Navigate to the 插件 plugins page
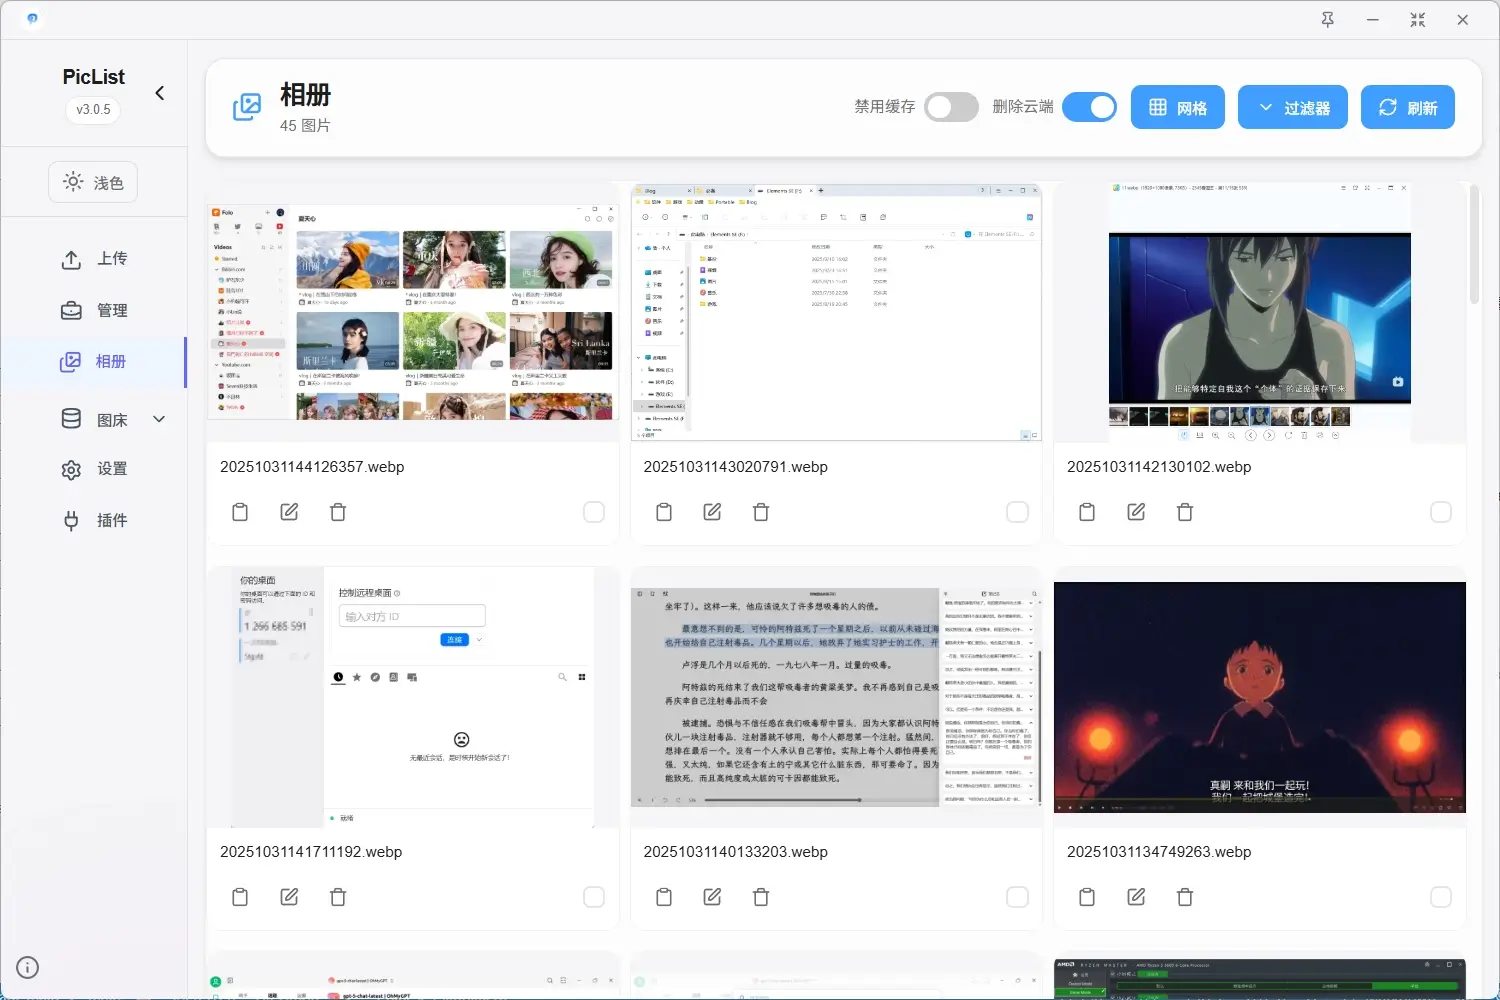Viewport: 1500px width, 1000px height. click(x=94, y=520)
